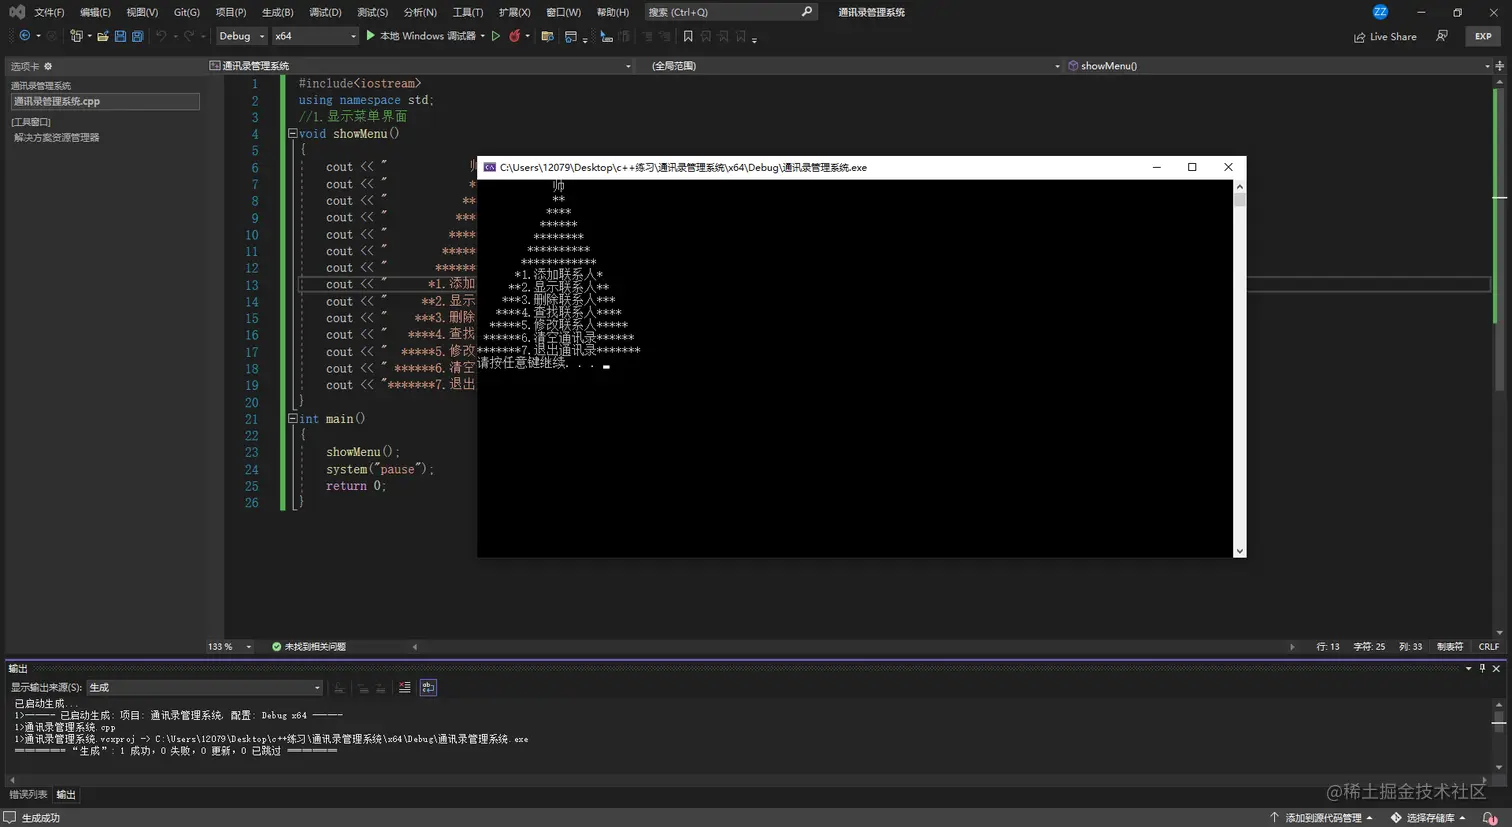The width and height of the screenshot is (1512, 827).
Task: Open the ZZ account avatar
Action: [x=1380, y=12]
